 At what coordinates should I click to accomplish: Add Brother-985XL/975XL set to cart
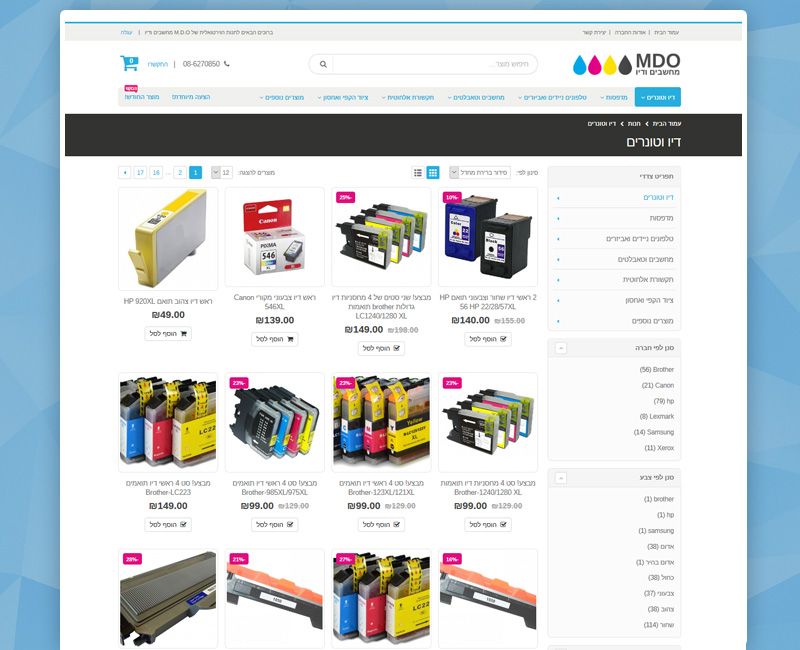[274, 524]
